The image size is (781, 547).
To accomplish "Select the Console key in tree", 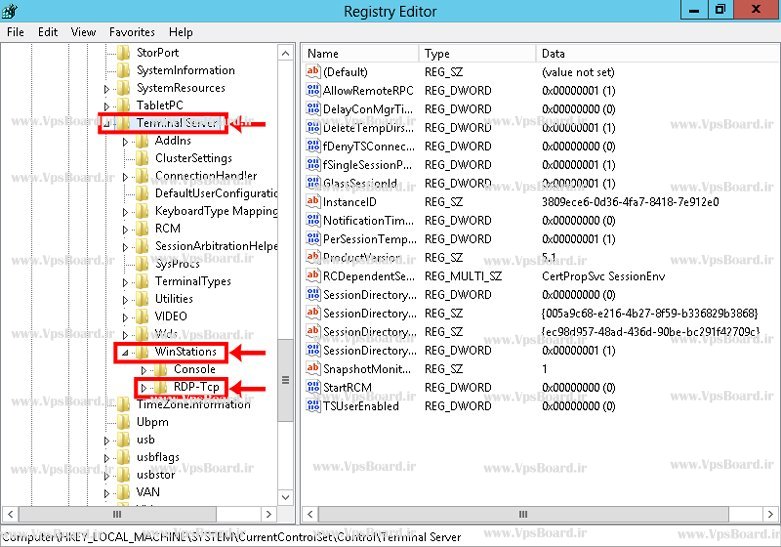I will click(x=194, y=370).
